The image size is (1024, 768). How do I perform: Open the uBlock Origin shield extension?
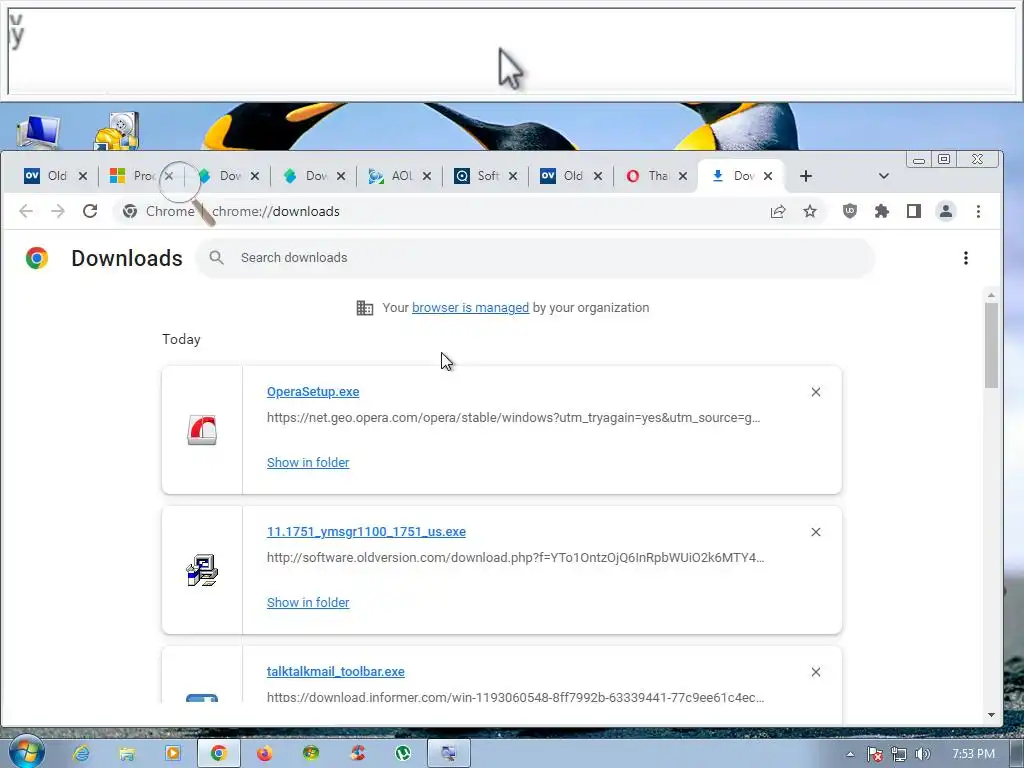coord(850,211)
